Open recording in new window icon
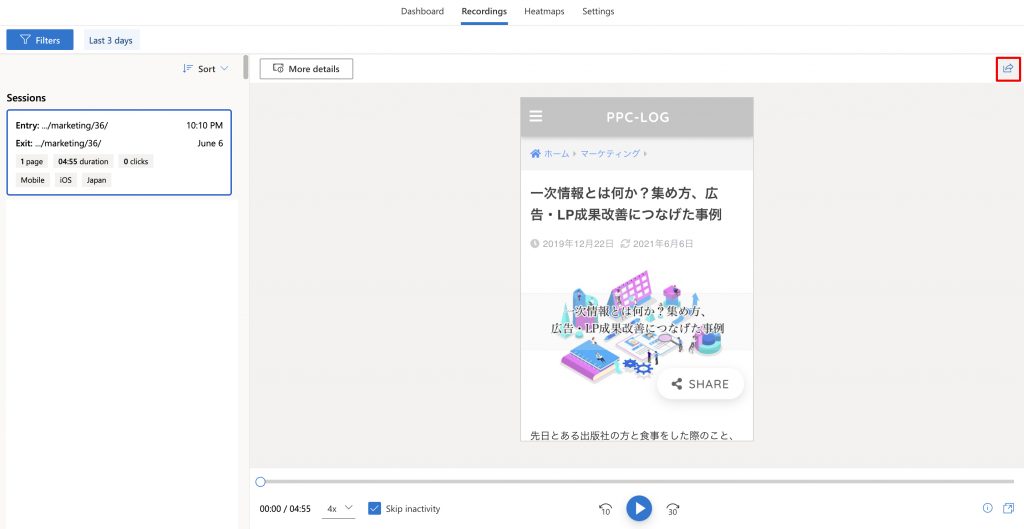Screen dimensions: 1024x529 [1008, 508]
